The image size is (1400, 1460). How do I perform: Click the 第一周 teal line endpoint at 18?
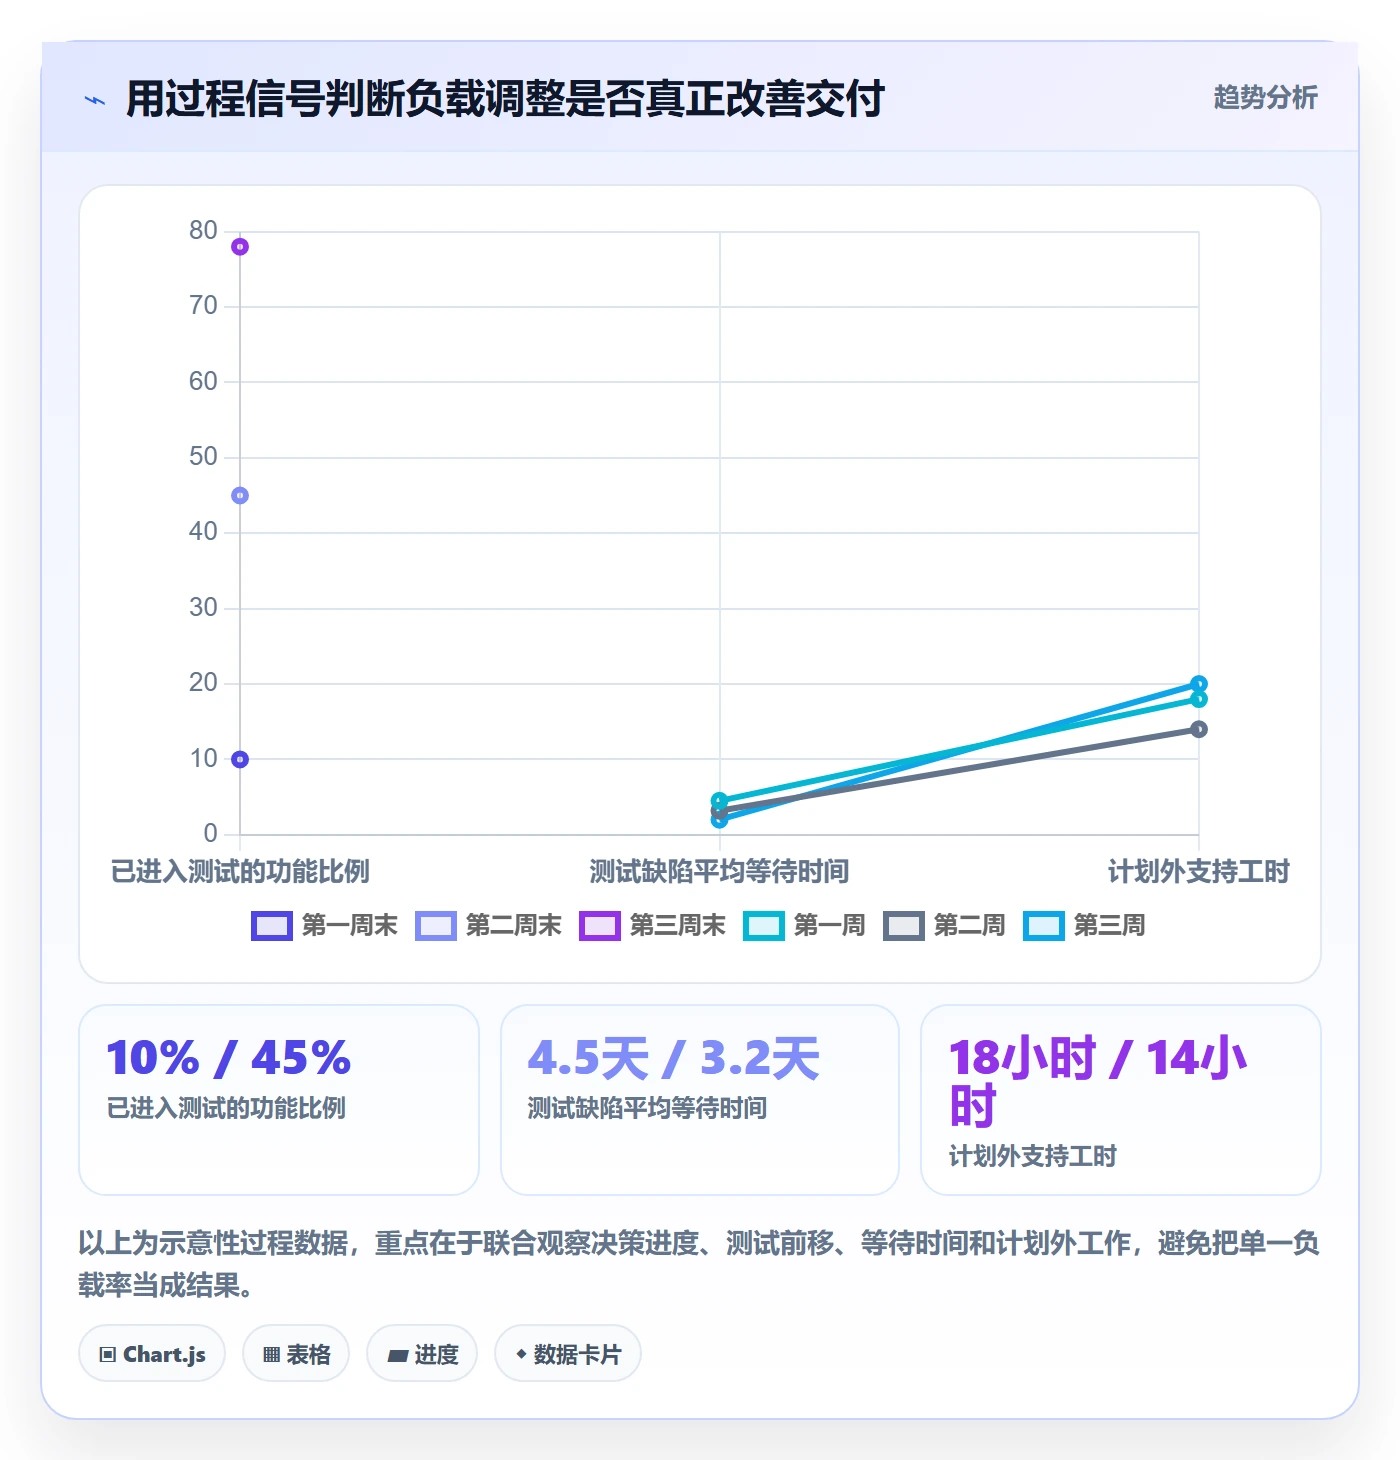(1199, 700)
